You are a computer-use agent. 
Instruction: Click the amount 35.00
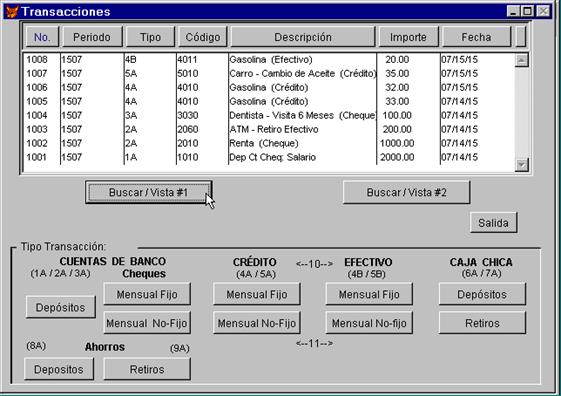397,73
